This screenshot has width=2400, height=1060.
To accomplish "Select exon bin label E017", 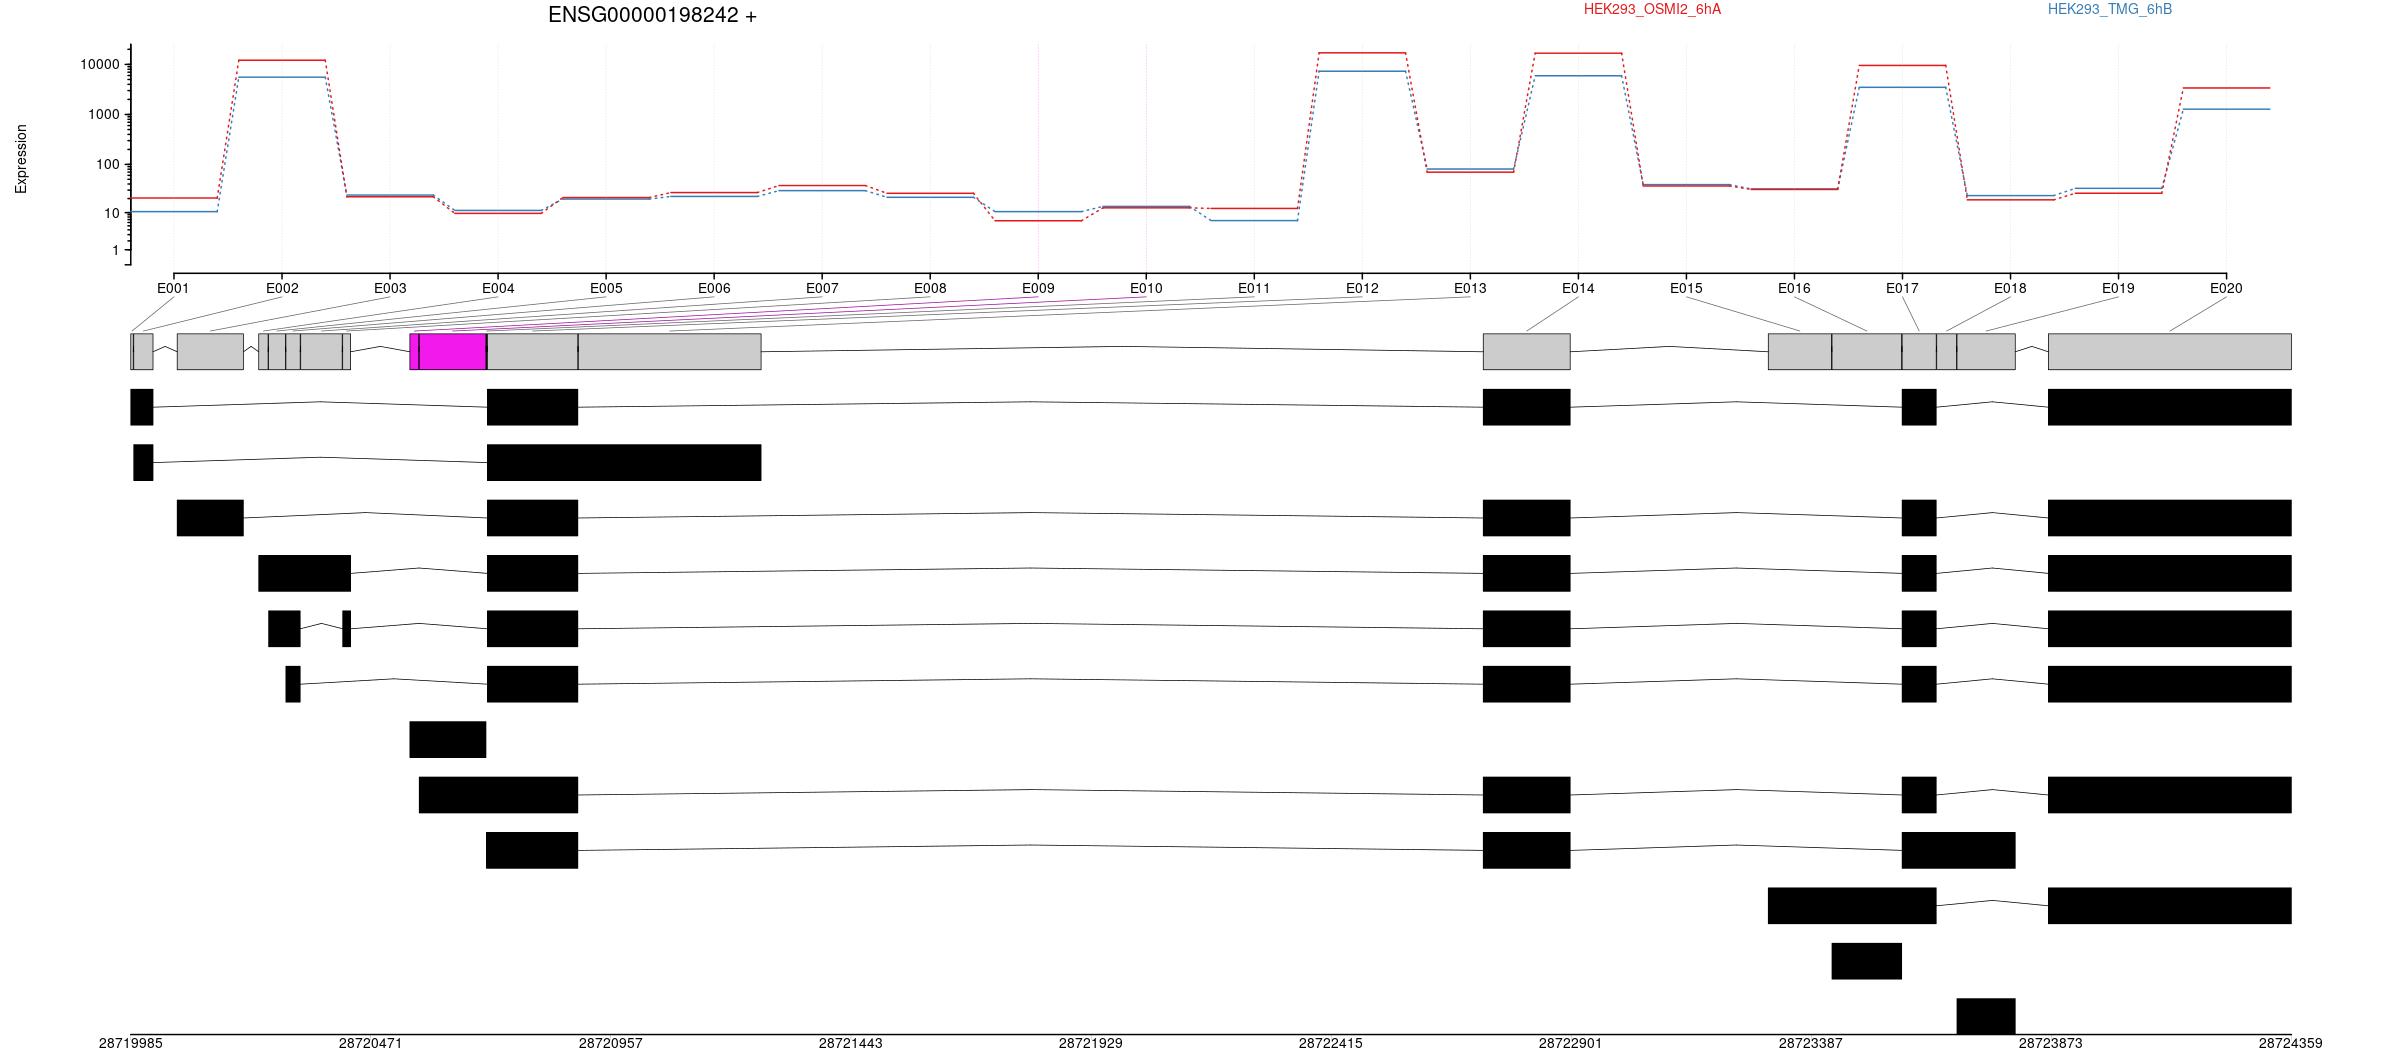I will (1902, 288).
